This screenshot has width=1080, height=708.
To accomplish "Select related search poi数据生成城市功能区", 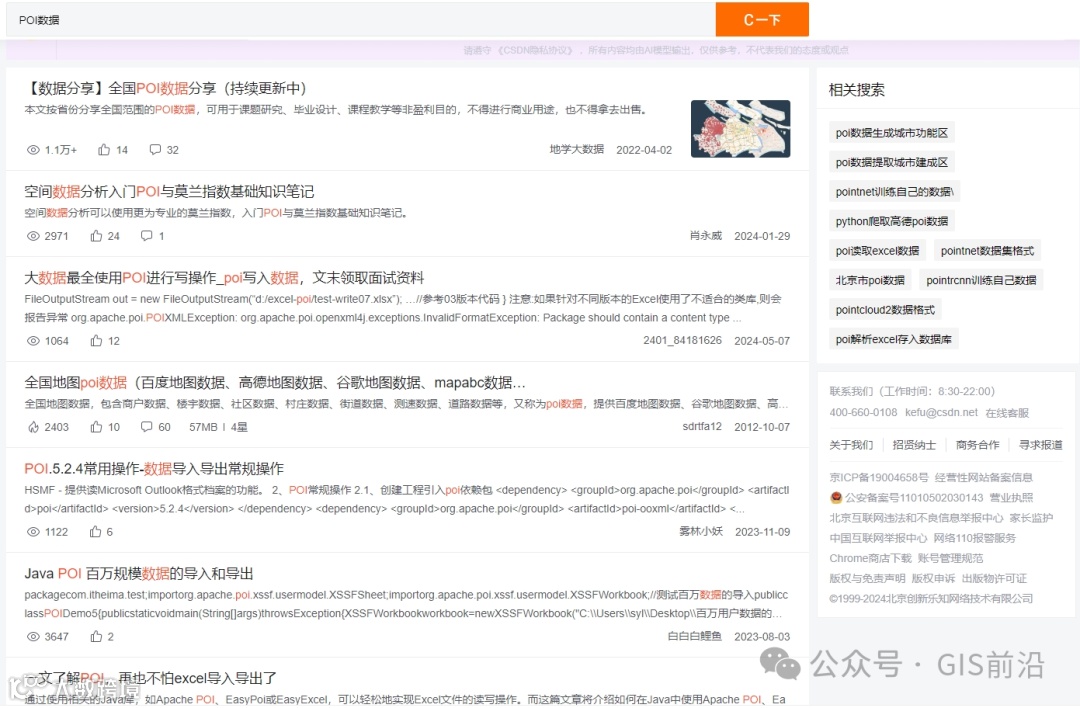I will [891, 133].
